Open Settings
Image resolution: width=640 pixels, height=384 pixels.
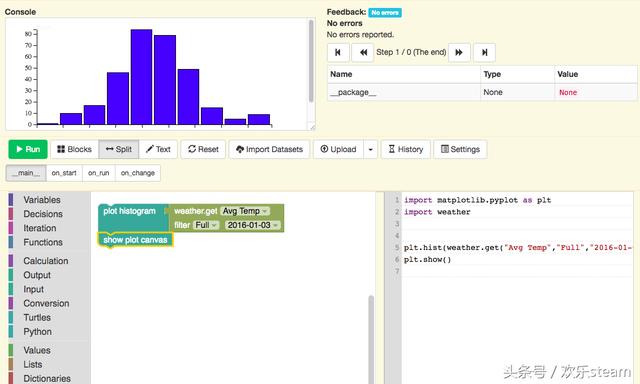[460, 149]
